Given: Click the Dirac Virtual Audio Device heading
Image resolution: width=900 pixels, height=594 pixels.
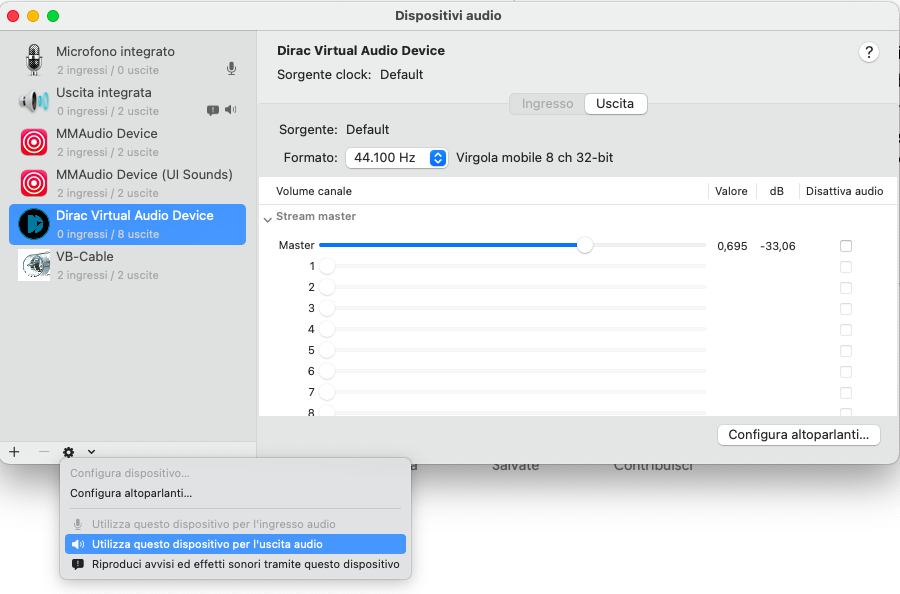Looking at the screenshot, I should point(361,51).
